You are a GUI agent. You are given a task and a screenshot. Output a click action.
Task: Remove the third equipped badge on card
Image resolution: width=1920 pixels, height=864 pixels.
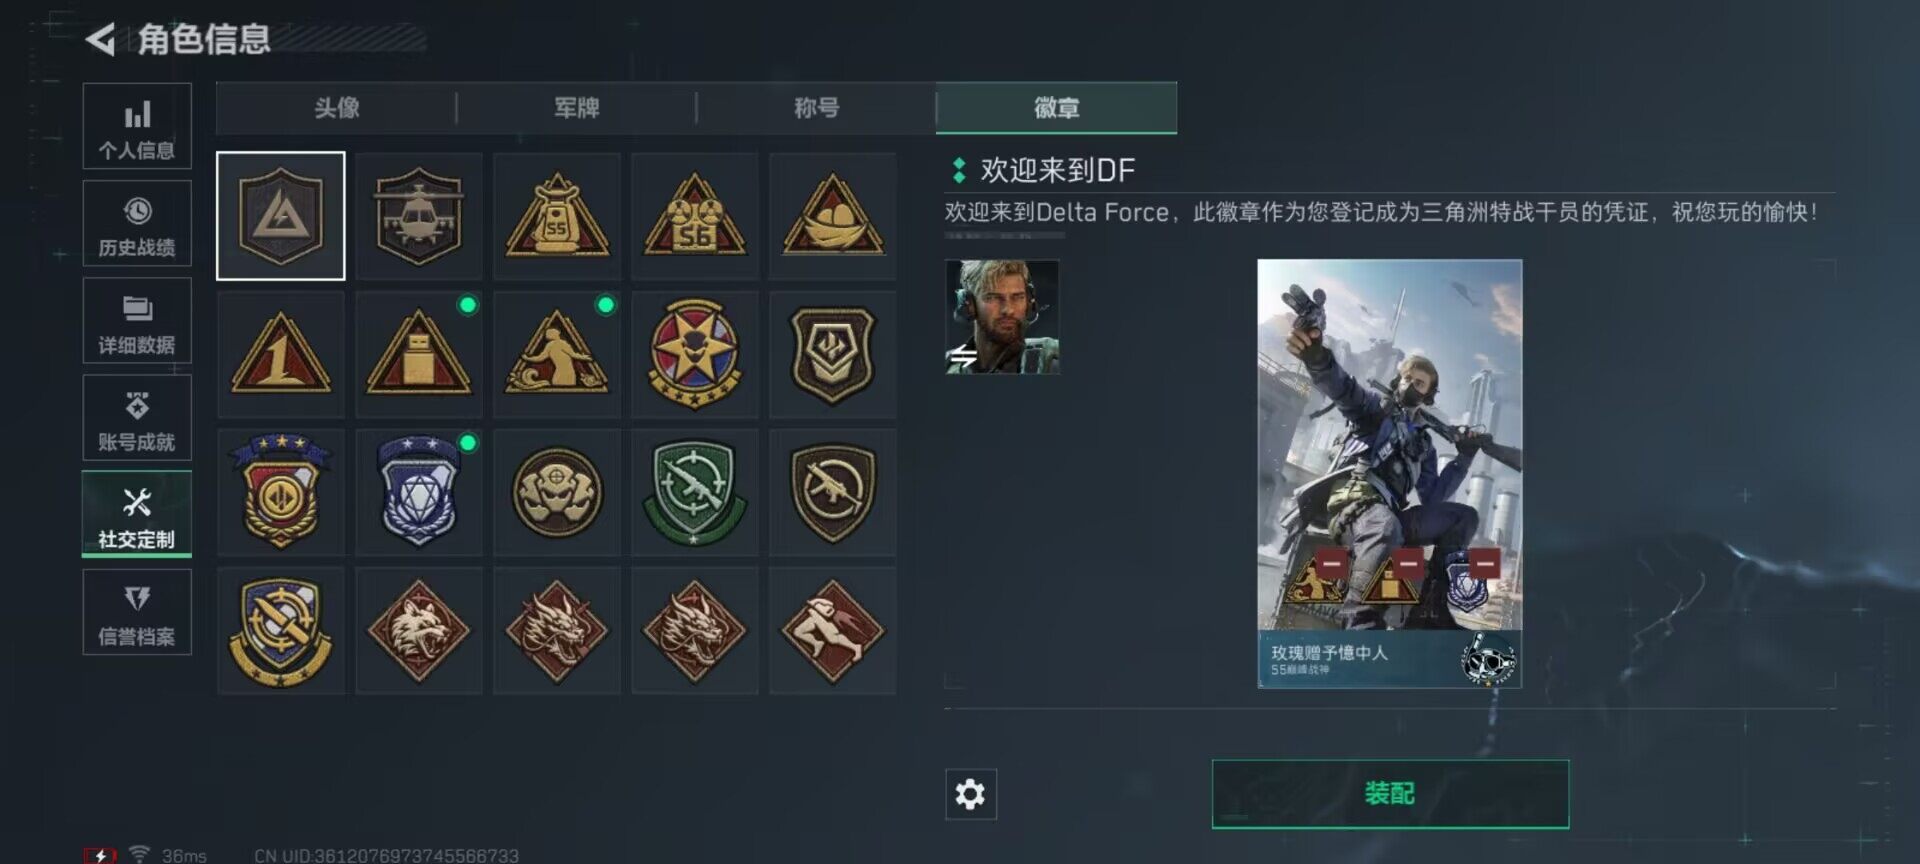click(x=1485, y=563)
